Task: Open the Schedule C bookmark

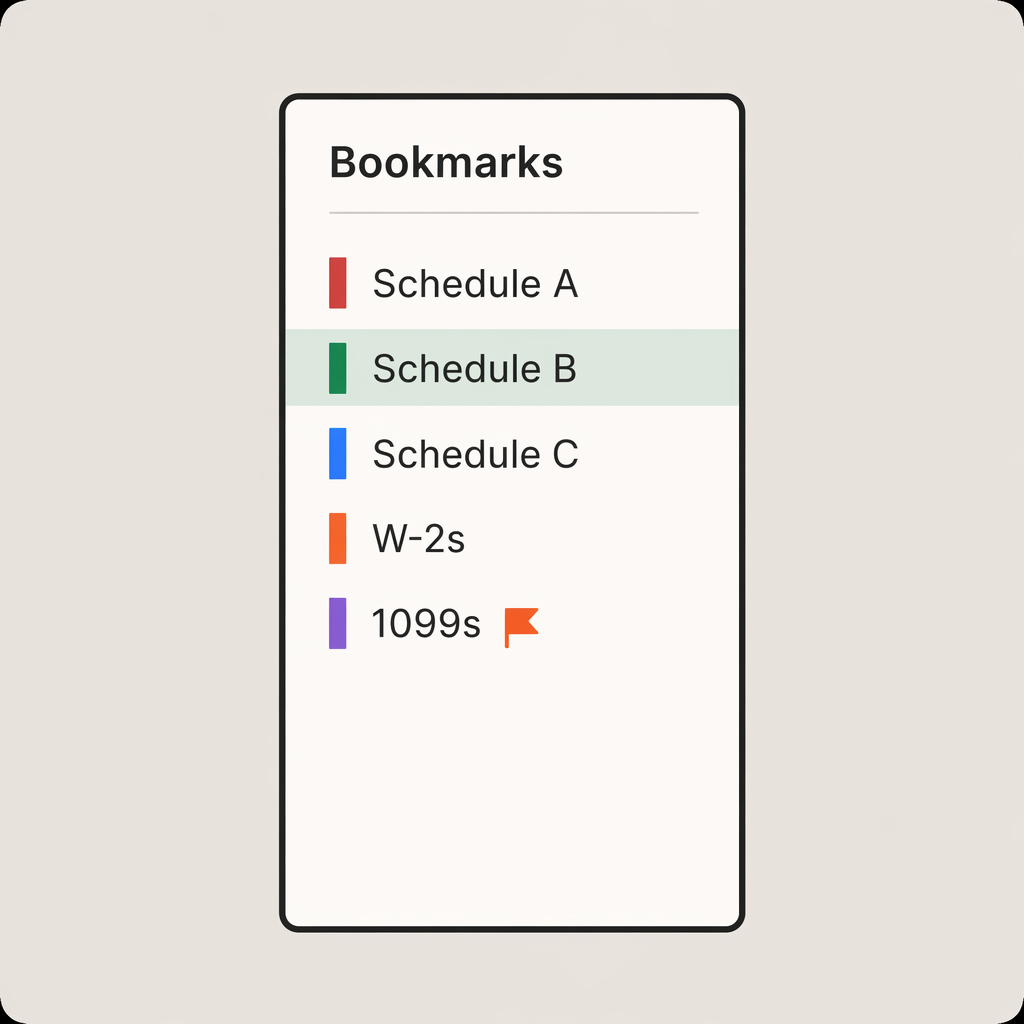Action: pos(475,453)
